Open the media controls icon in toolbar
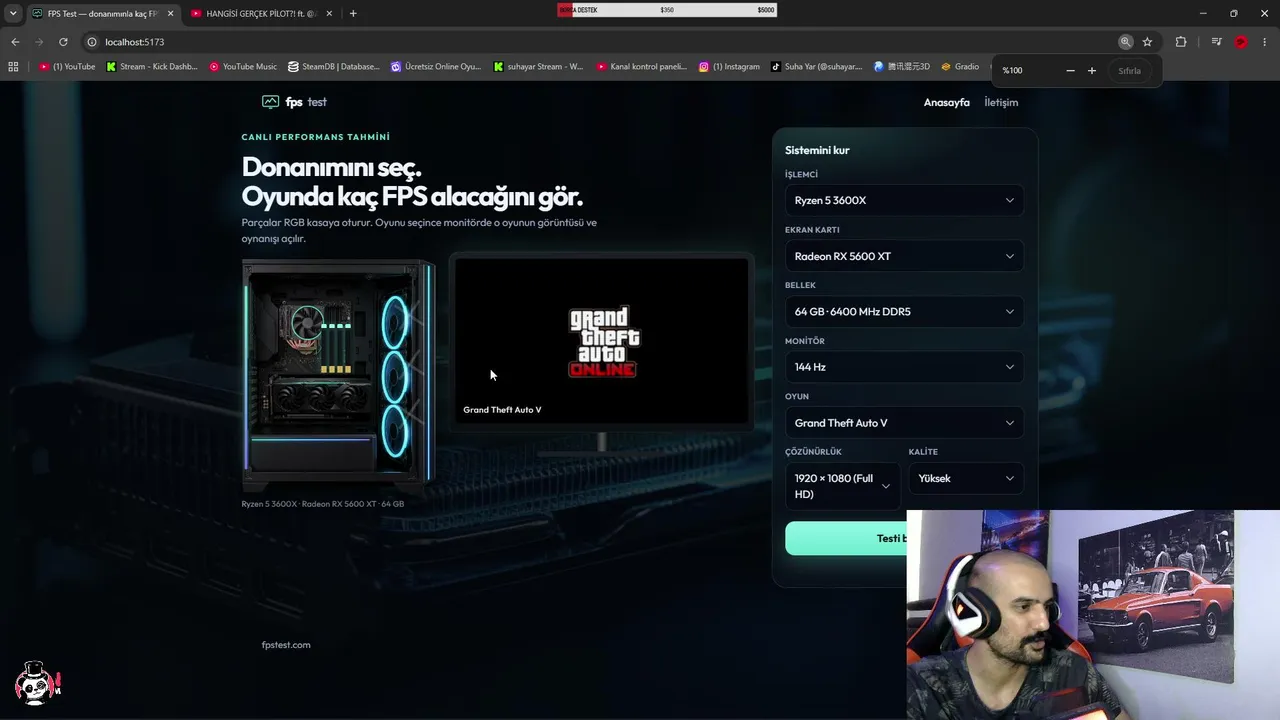Viewport: 1280px width, 720px height. tap(1216, 42)
